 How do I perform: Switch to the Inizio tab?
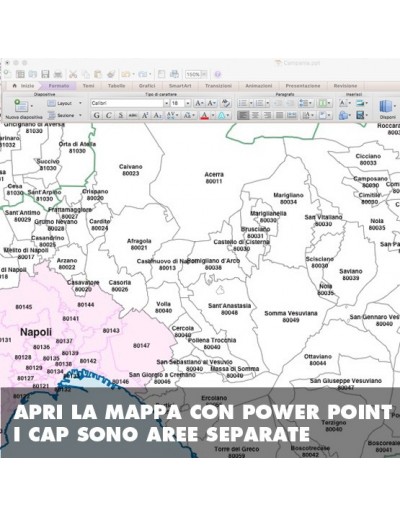click(24, 86)
